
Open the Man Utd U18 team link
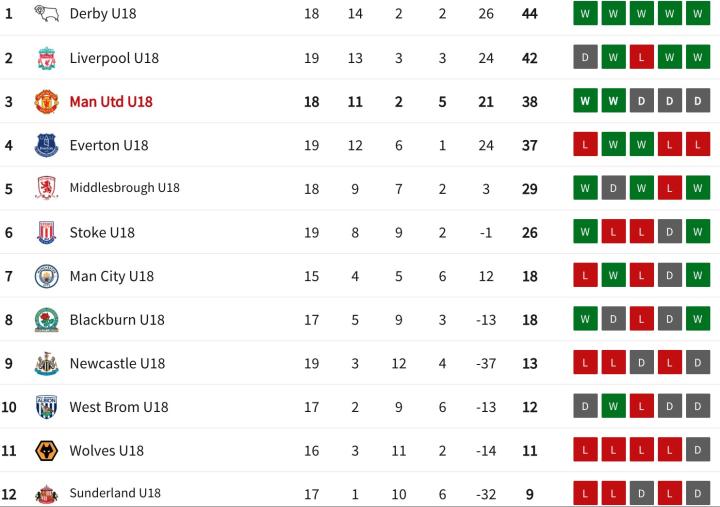pos(110,102)
